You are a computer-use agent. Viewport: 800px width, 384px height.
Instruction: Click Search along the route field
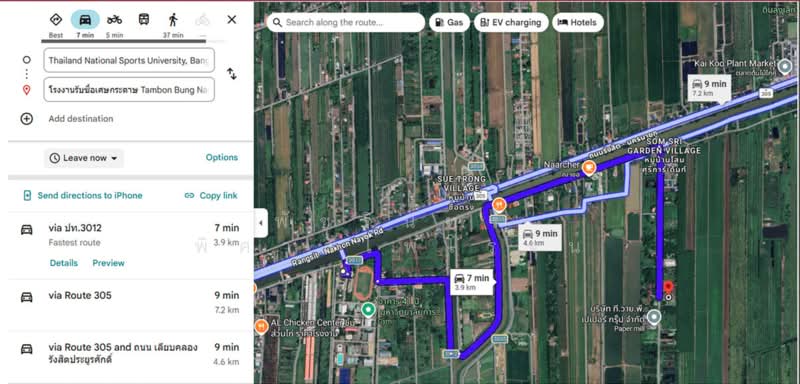tap(346, 22)
